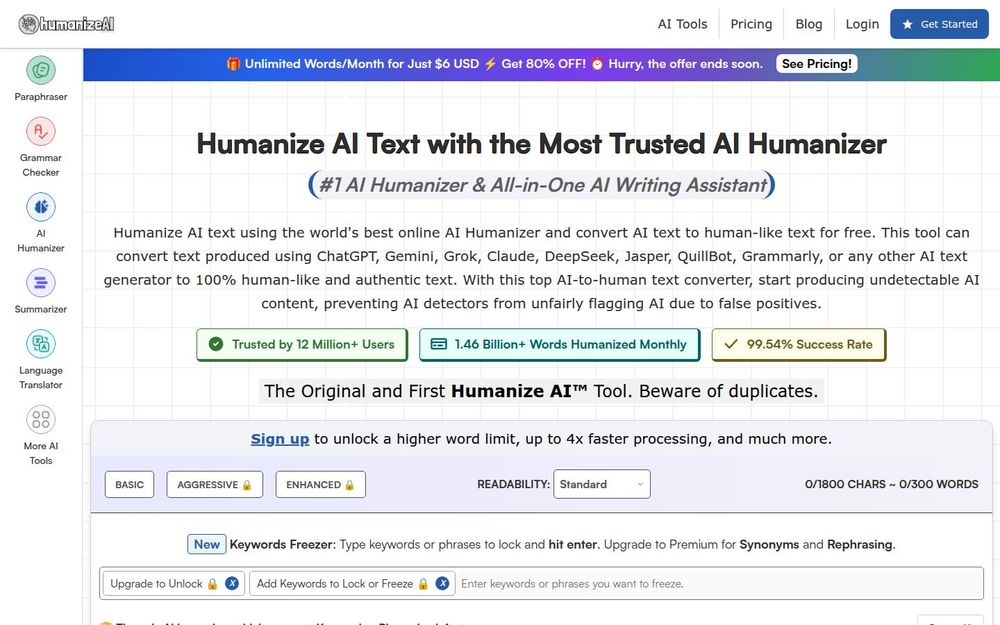
Task: Click the 0/1800 CHARS word counter
Action: tap(891, 484)
